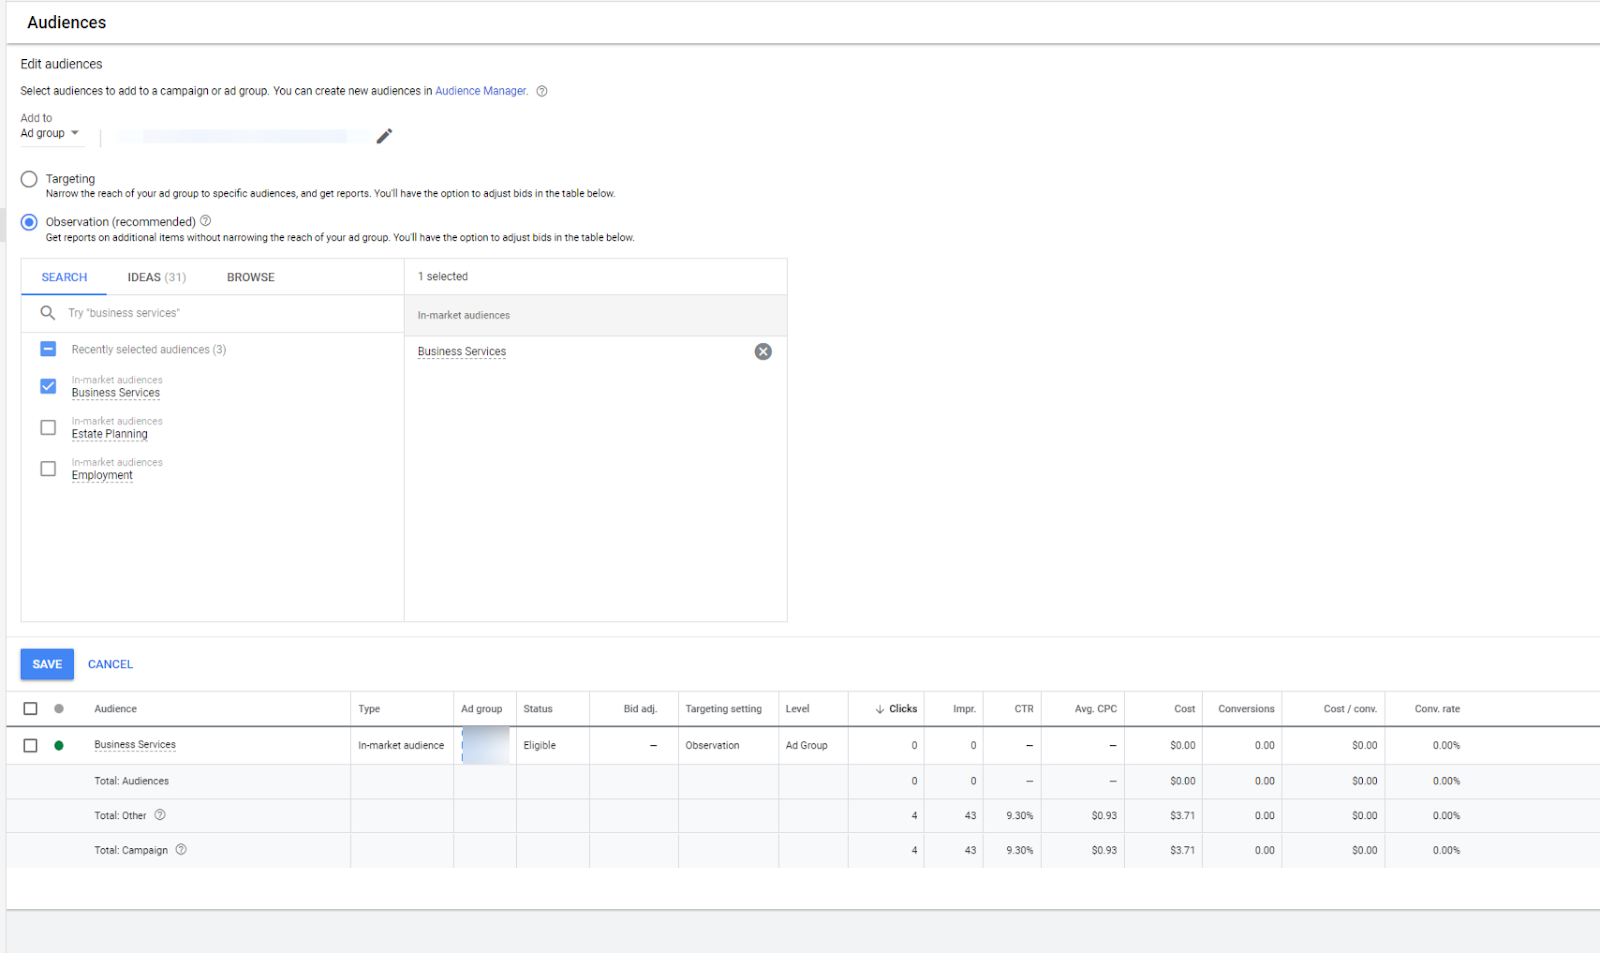The width and height of the screenshot is (1600, 953).
Task: Sort by Clicks column arrow
Action: pyautogui.click(x=880, y=709)
